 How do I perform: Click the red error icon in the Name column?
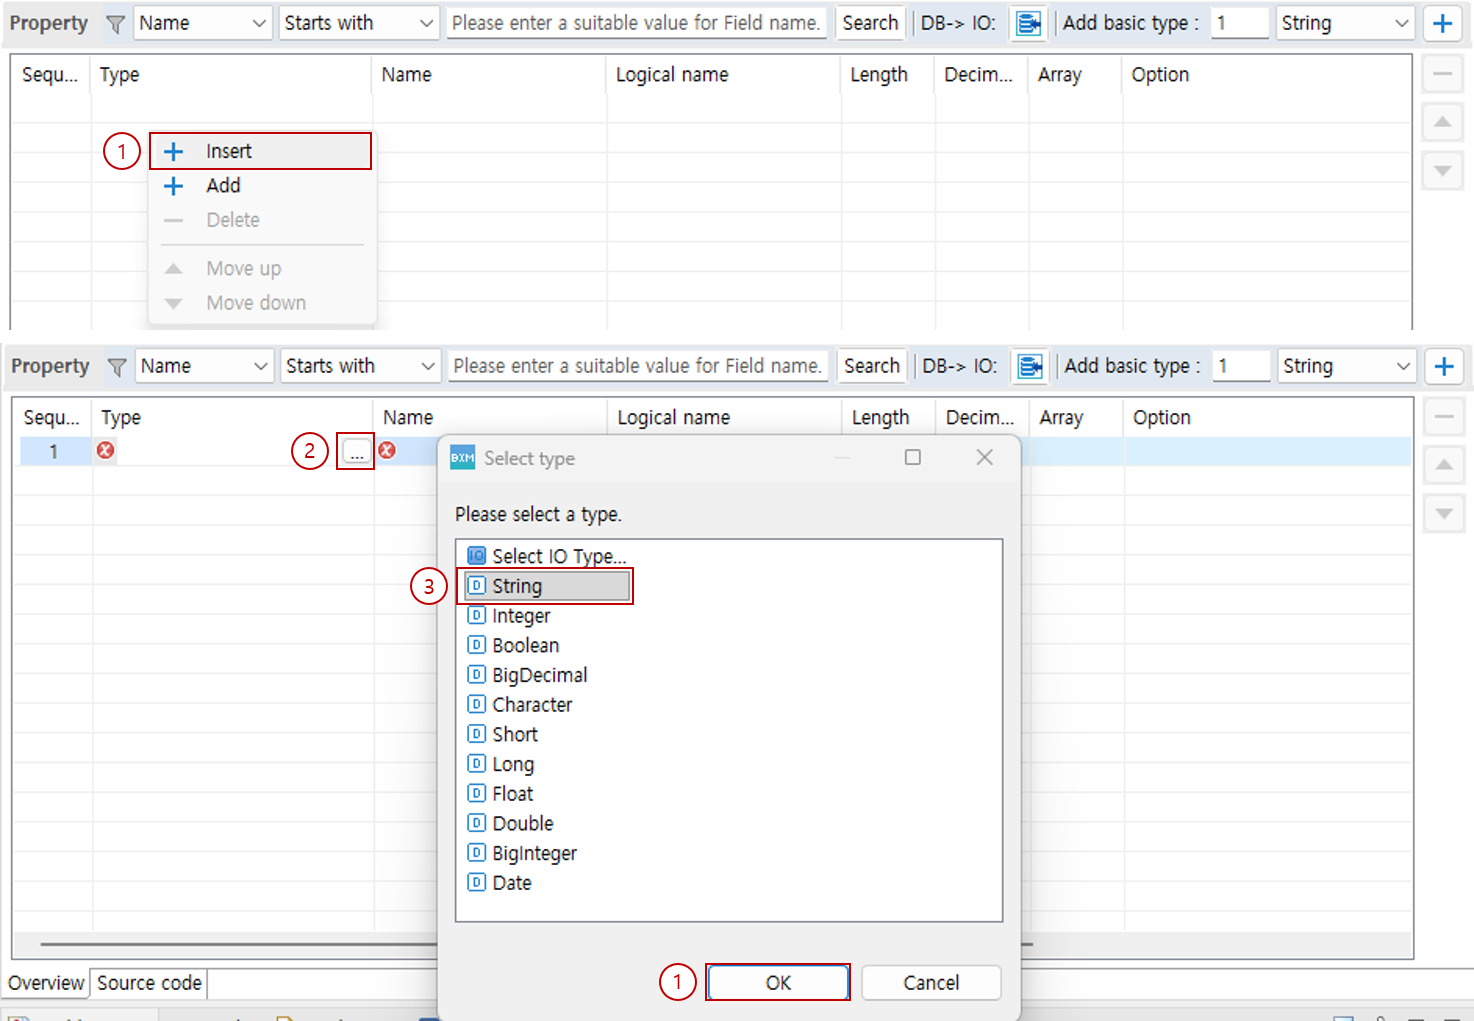click(387, 451)
